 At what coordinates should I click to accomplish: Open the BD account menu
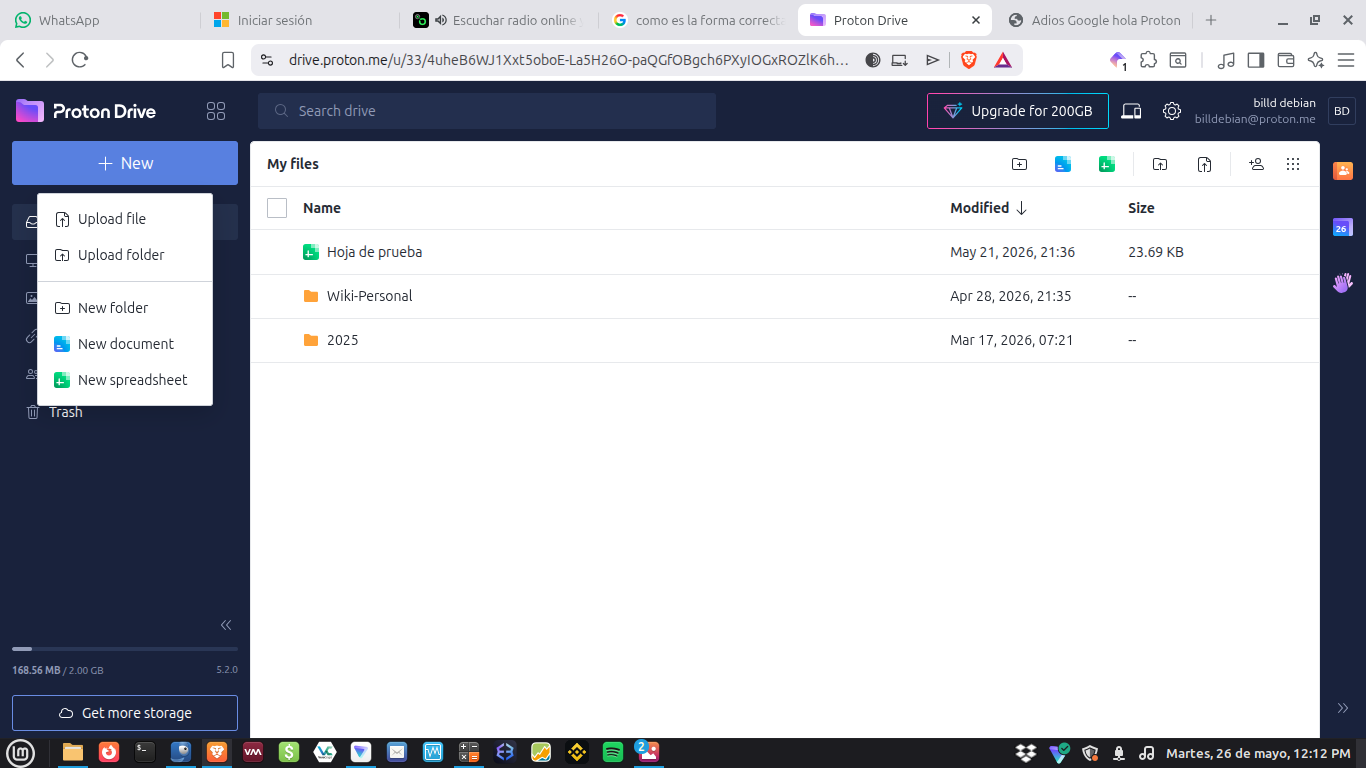[x=1342, y=111]
